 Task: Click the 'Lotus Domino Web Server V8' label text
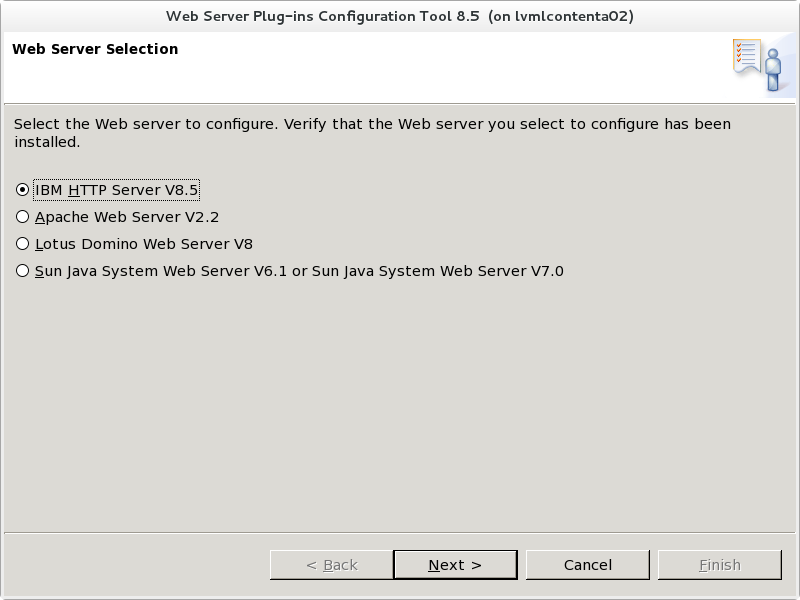click(x=144, y=244)
